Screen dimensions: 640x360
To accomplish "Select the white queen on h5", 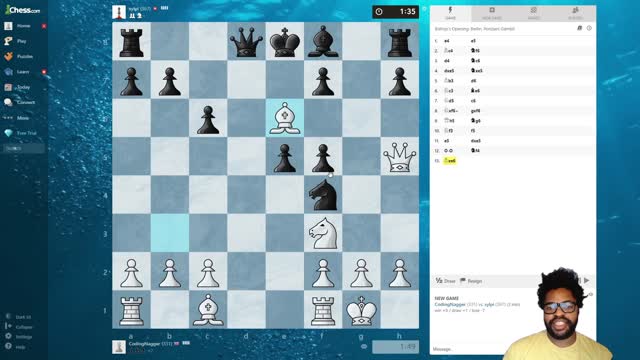I will pos(400,156).
